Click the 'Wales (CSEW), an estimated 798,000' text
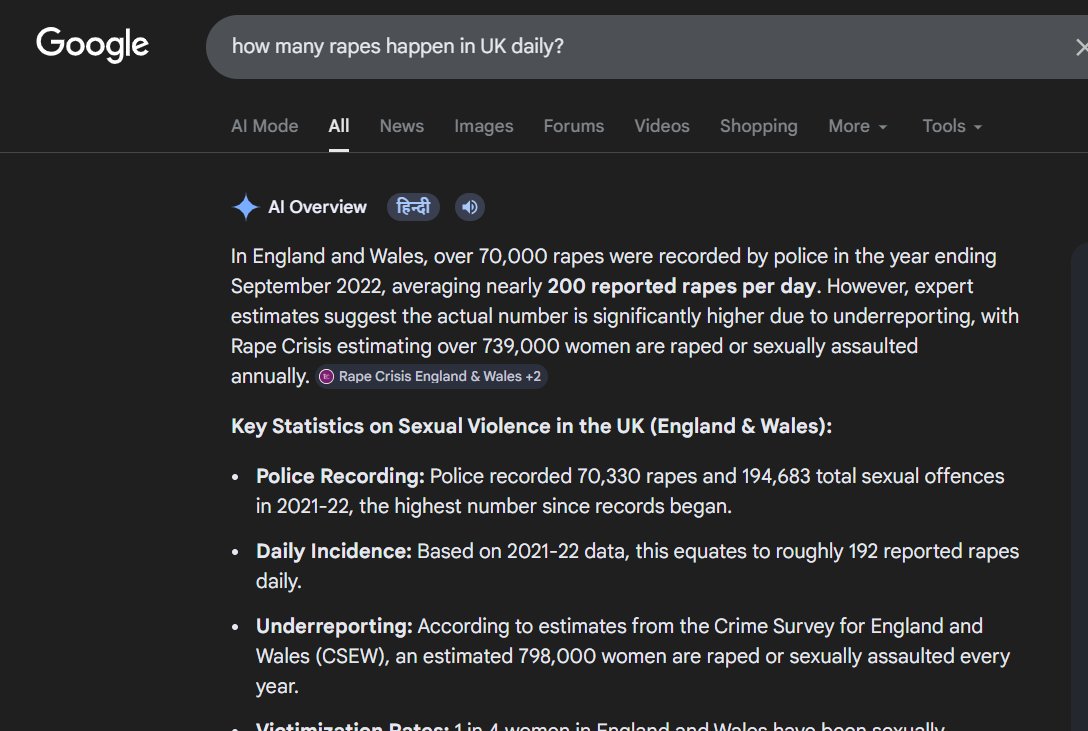 (x=426, y=655)
